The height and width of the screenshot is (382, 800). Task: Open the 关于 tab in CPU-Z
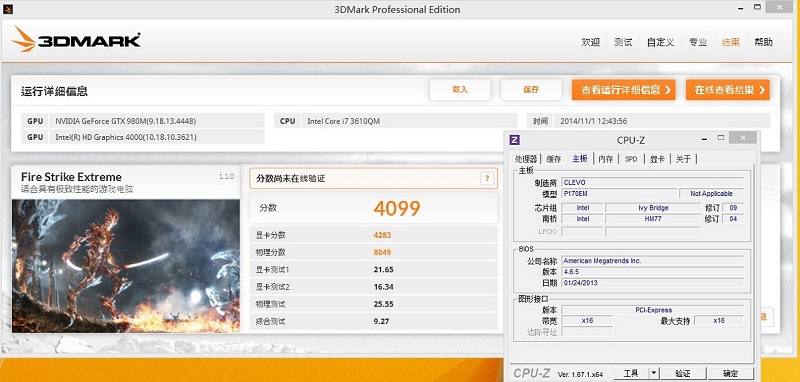pos(683,159)
